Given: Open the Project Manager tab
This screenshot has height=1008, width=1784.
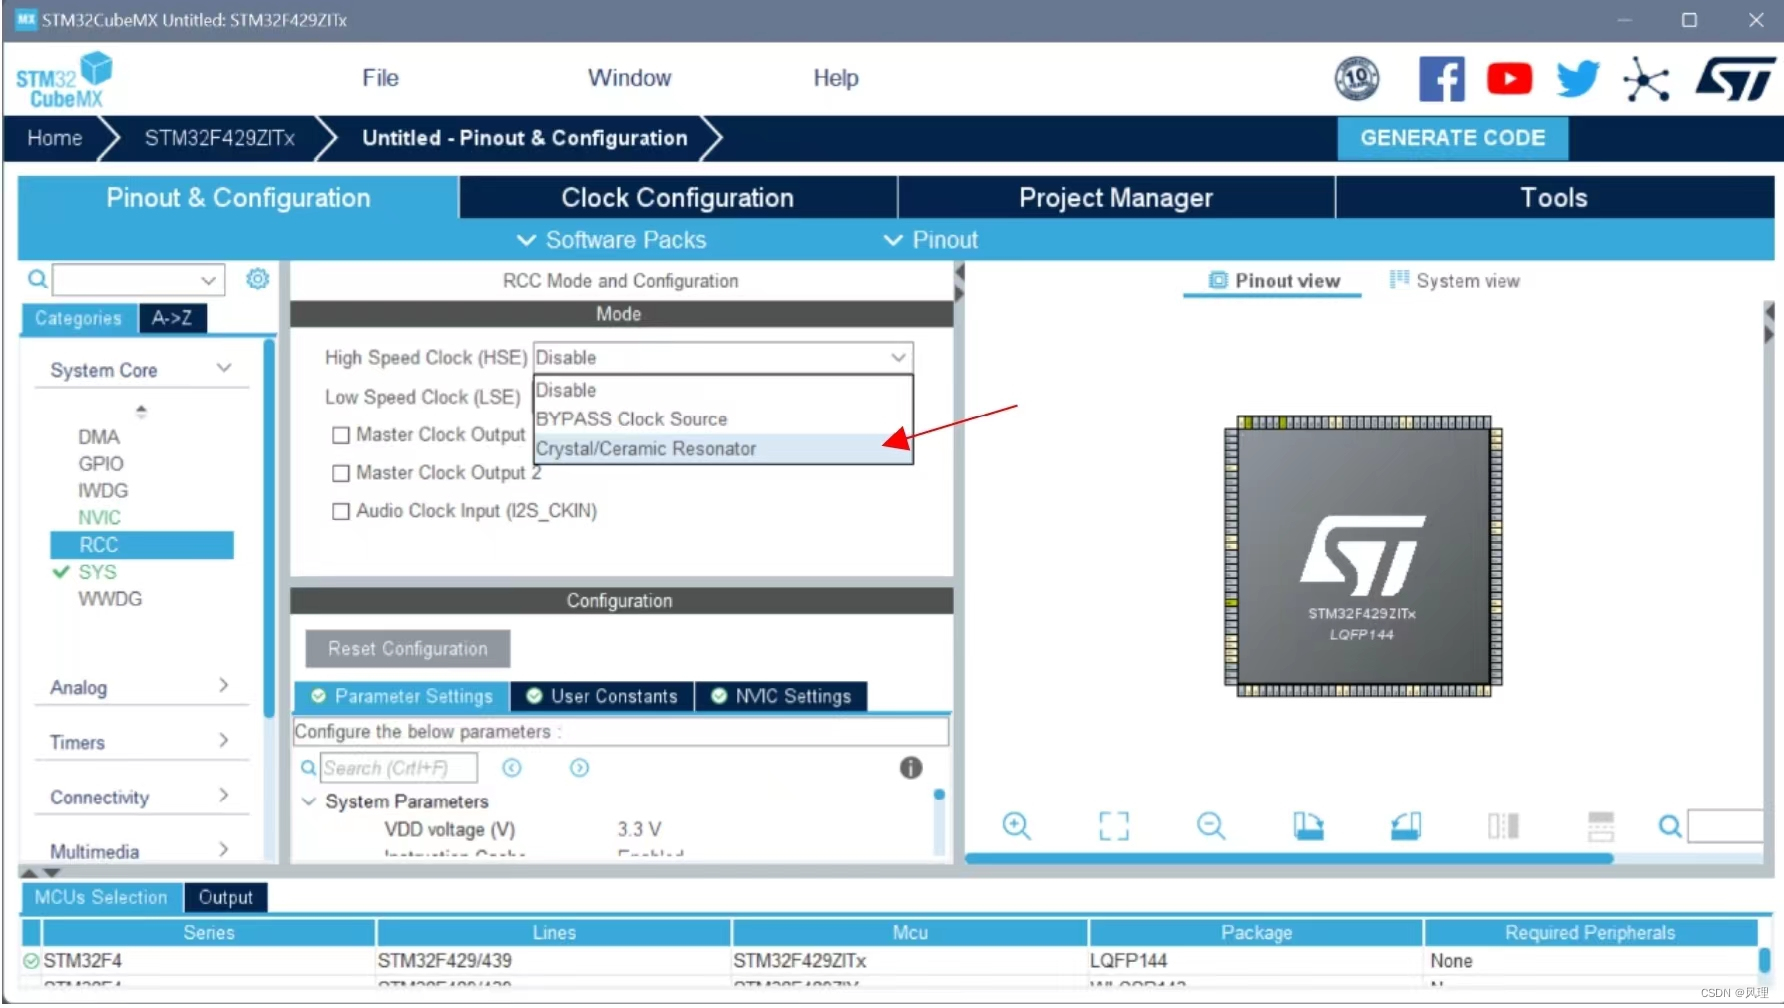Looking at the screenshot, I should click(1114, 197).
